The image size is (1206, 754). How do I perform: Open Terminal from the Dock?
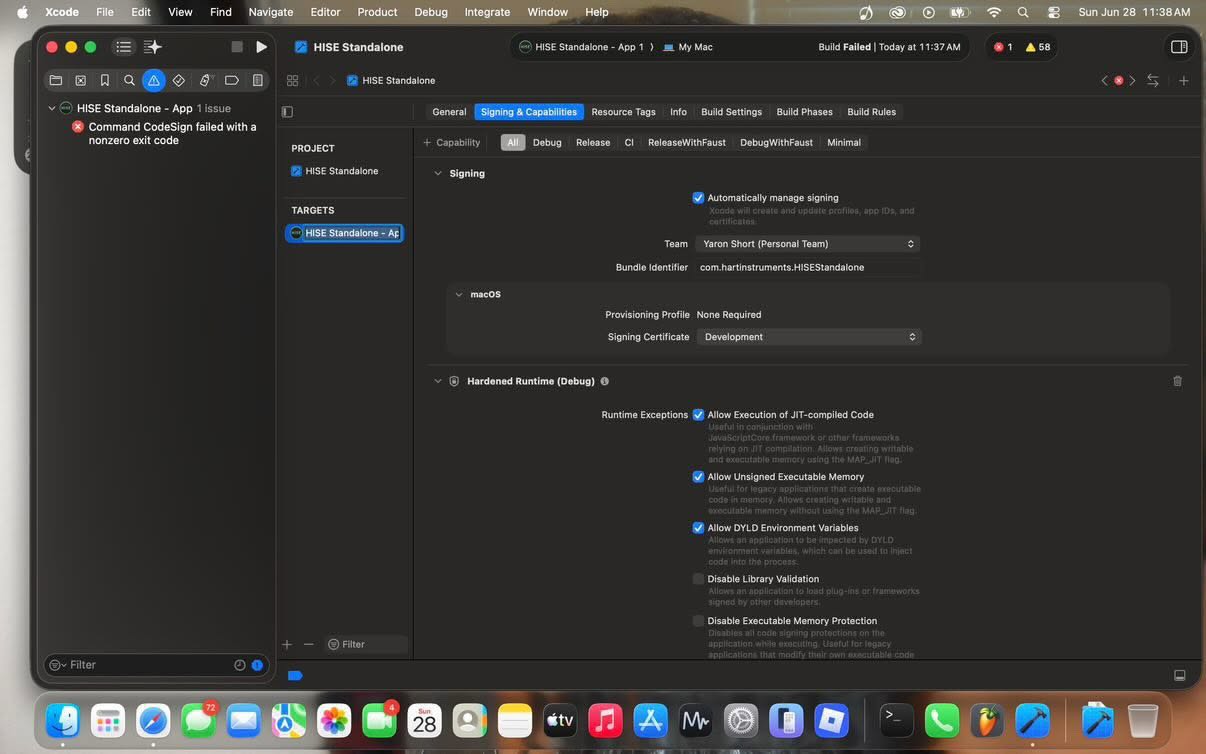click(x=895, y=719)
